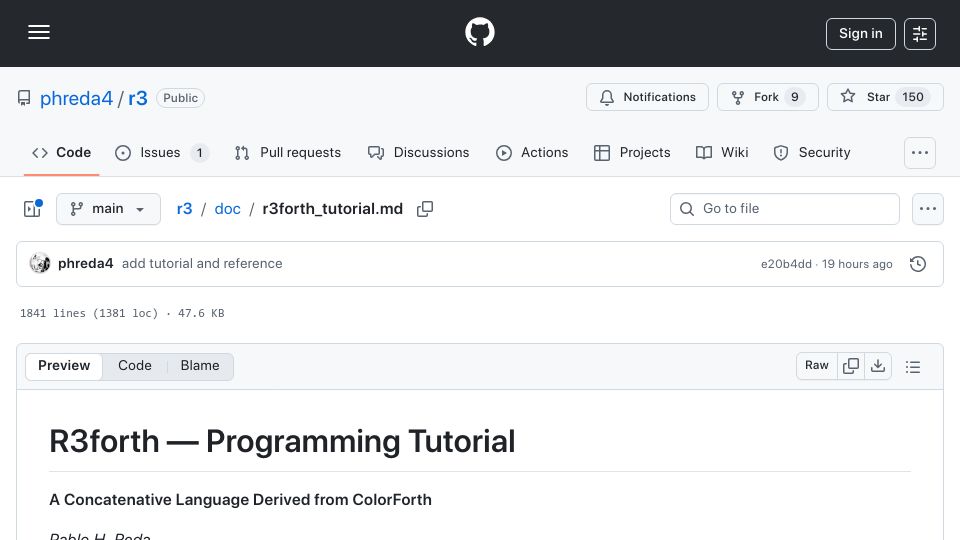This screenshot has width=960, height=540.
Task: Open the main branch selector dropdown
Action: [x=108, y=209]
